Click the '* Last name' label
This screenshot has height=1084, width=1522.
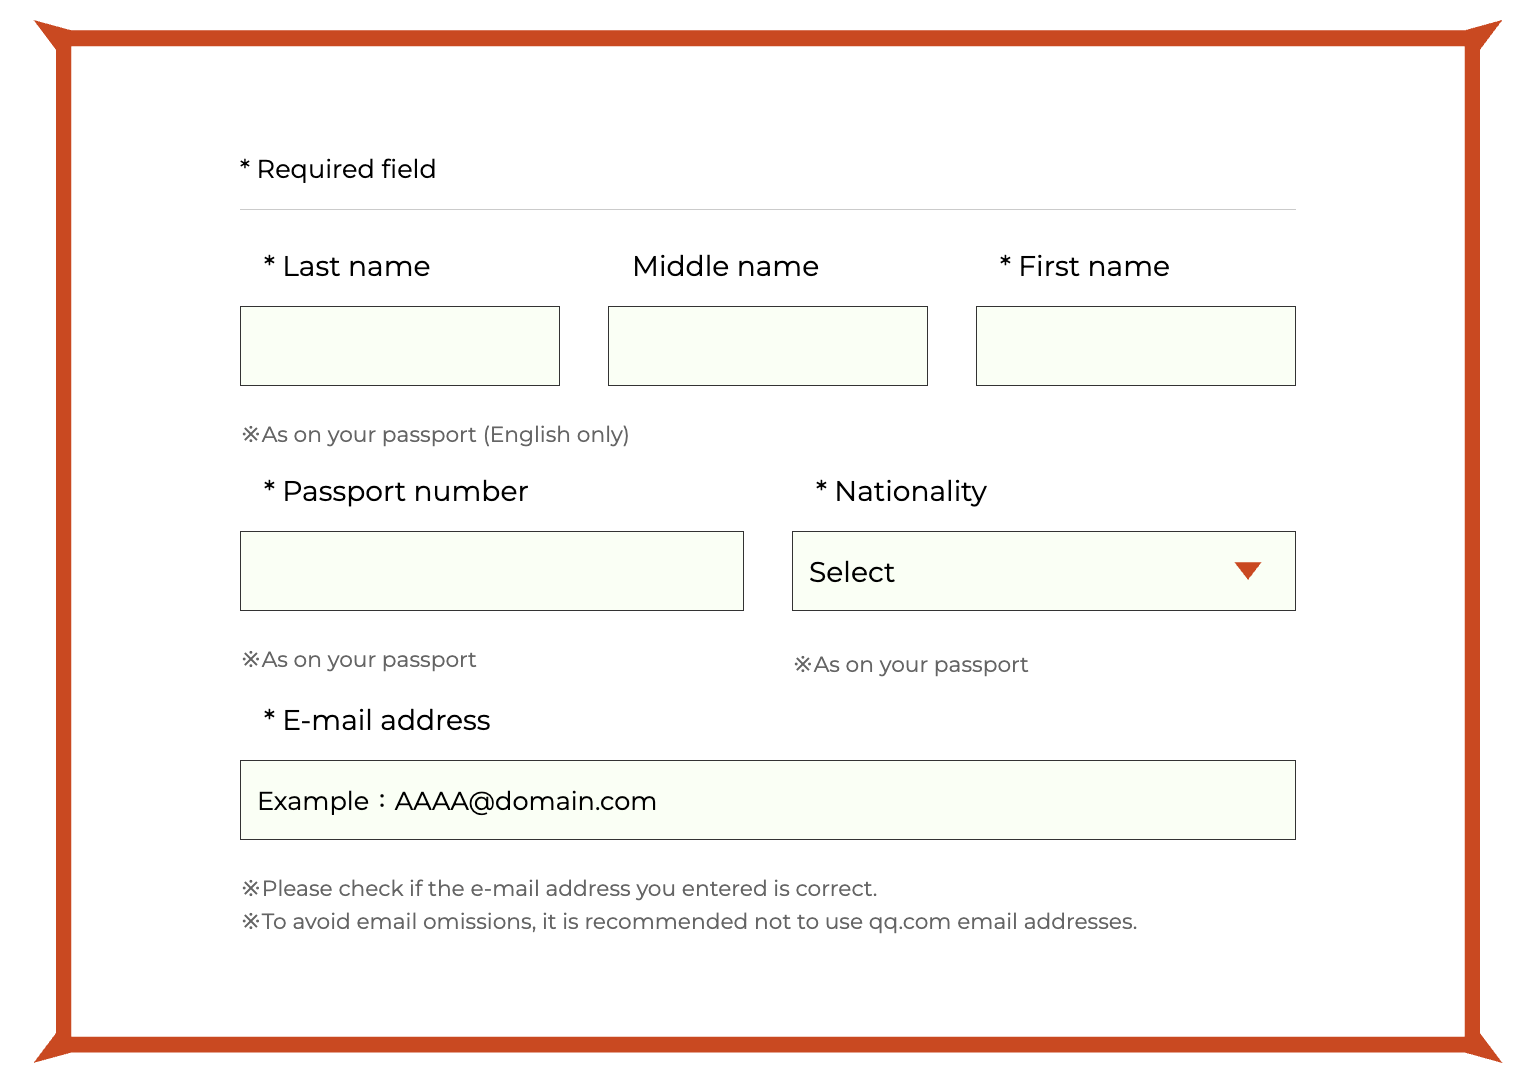pyautogui.click(x=347, y=266)
